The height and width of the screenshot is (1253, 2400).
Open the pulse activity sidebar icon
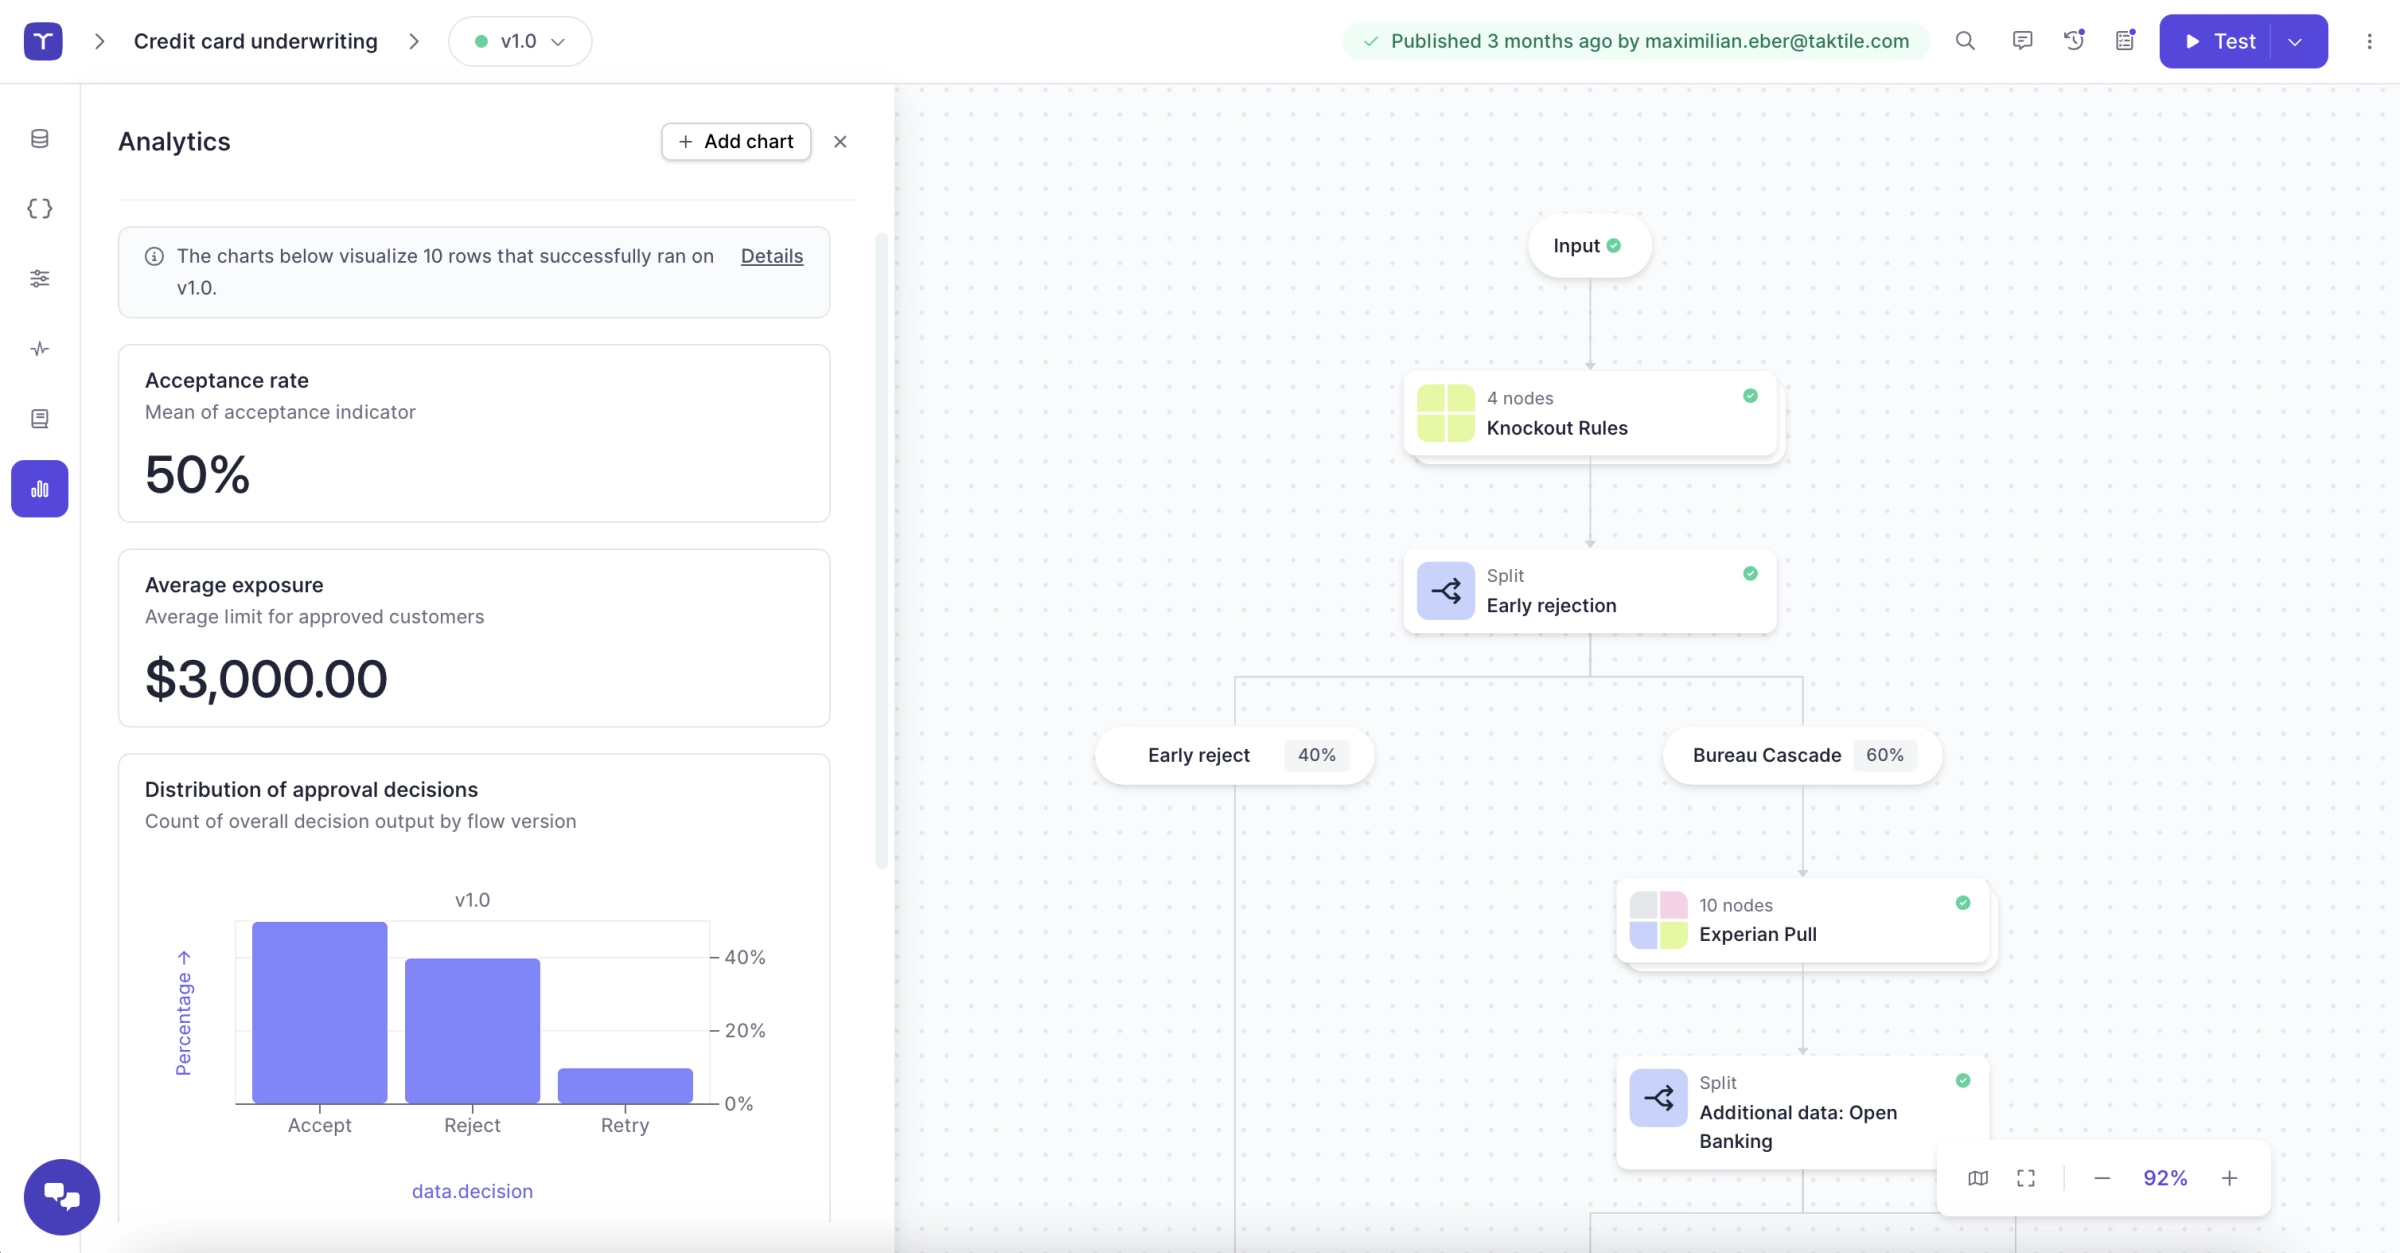tap(40, 349)
